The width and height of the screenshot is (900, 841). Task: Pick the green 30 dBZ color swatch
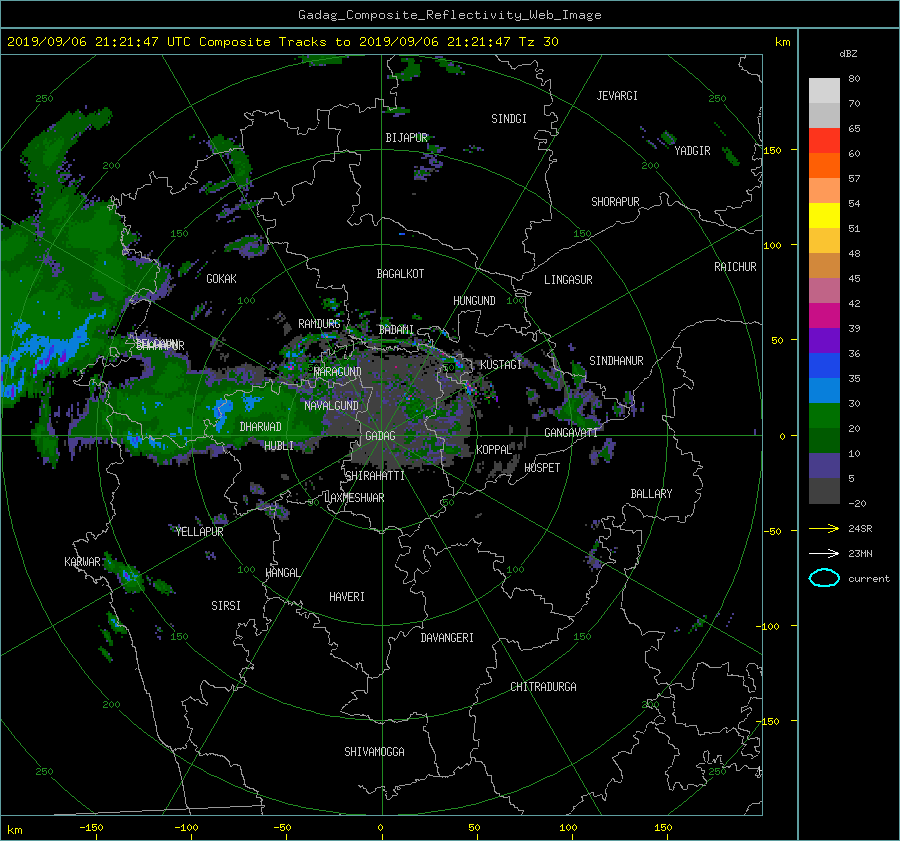pyautogui.click(x=824, y=415)
